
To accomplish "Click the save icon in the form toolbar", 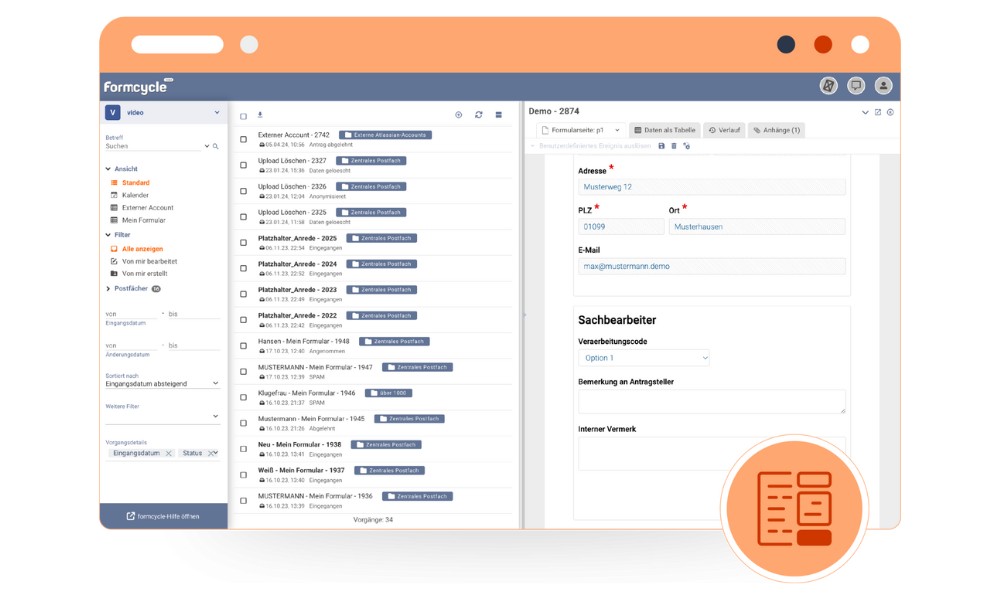I will 661,146.
